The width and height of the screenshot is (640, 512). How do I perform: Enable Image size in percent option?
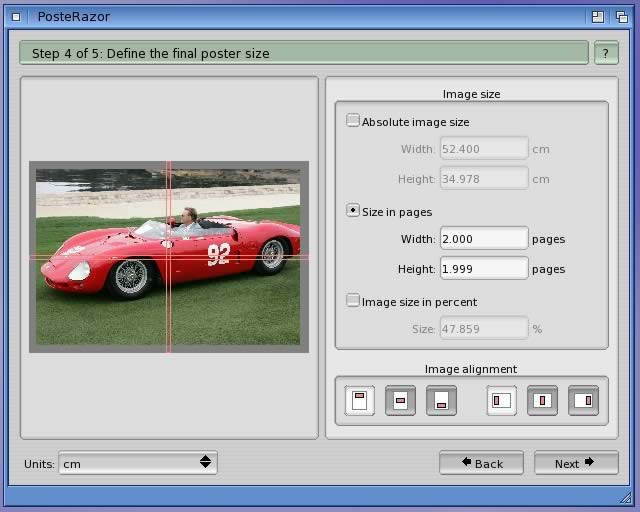click(353, 300)
